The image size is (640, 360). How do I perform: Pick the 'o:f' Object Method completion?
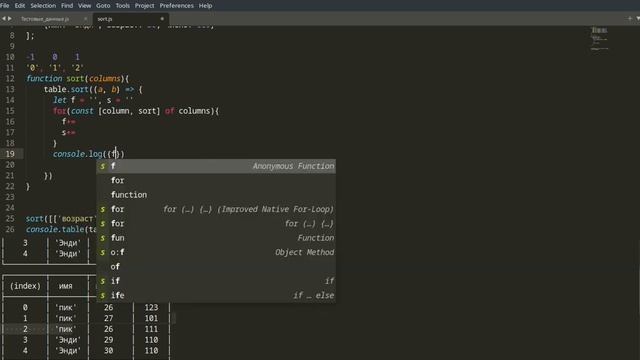point(216,253)
